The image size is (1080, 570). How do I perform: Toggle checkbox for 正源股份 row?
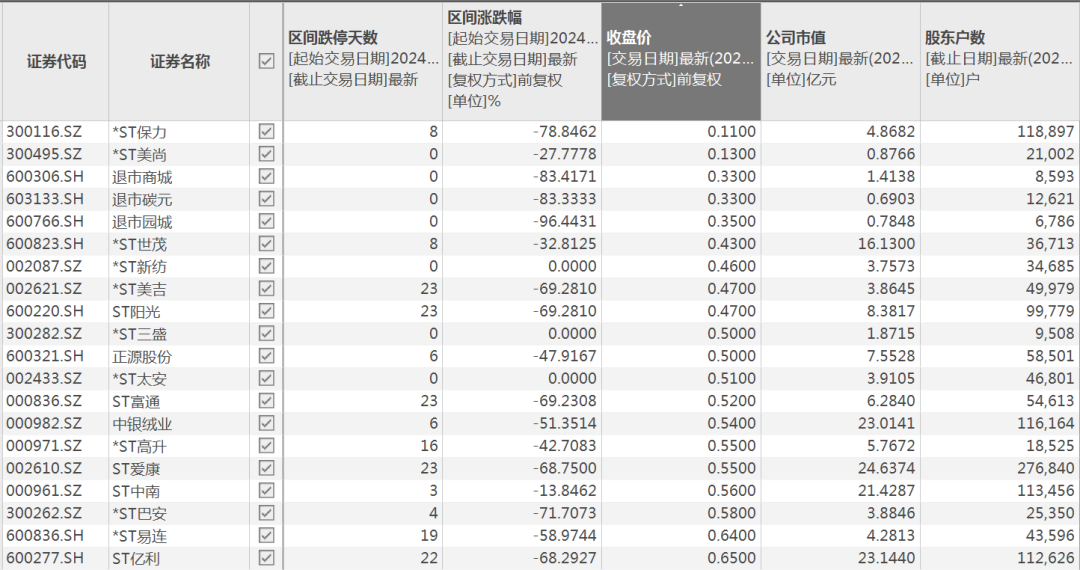point(266,356)
